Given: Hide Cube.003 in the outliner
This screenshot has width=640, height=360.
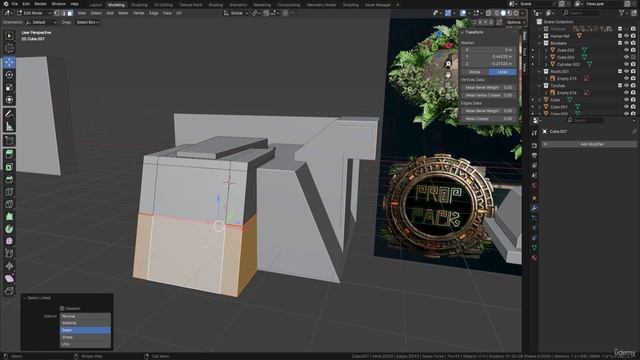Looking at the screenshot, I should [x=626, y=50].
